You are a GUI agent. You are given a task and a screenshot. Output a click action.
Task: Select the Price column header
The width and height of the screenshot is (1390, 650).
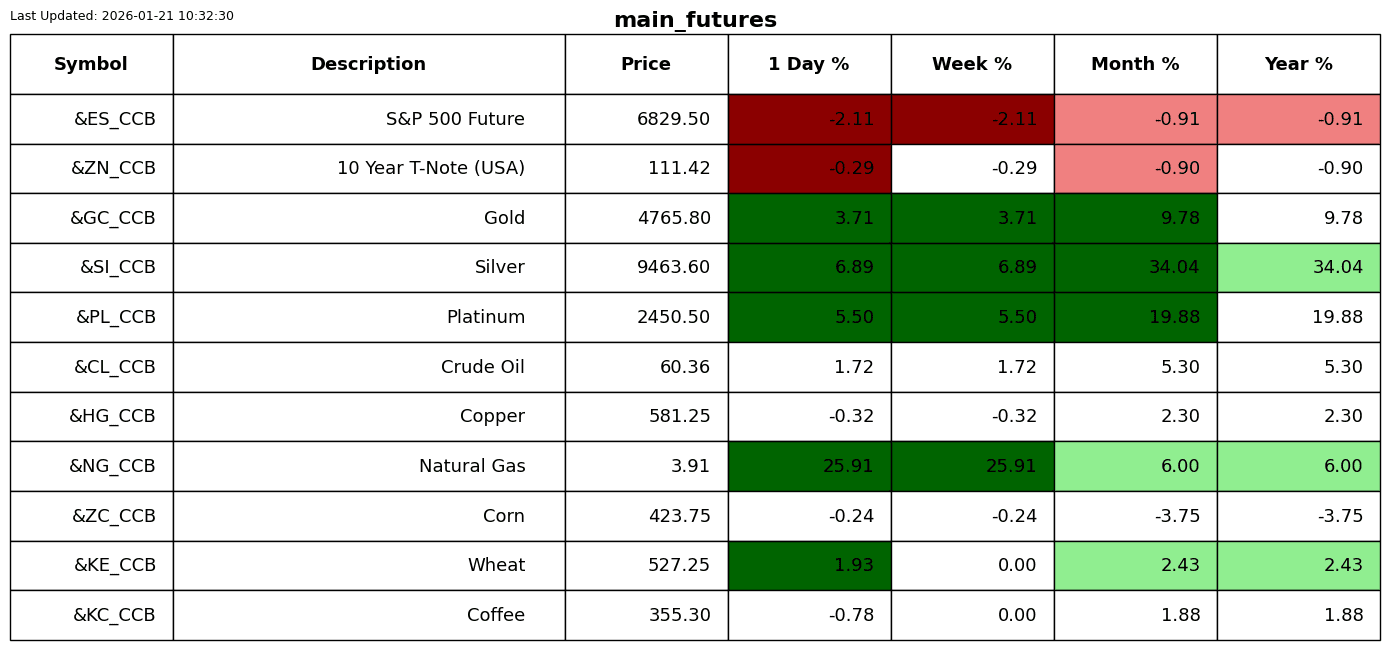(x=646, y=65)
